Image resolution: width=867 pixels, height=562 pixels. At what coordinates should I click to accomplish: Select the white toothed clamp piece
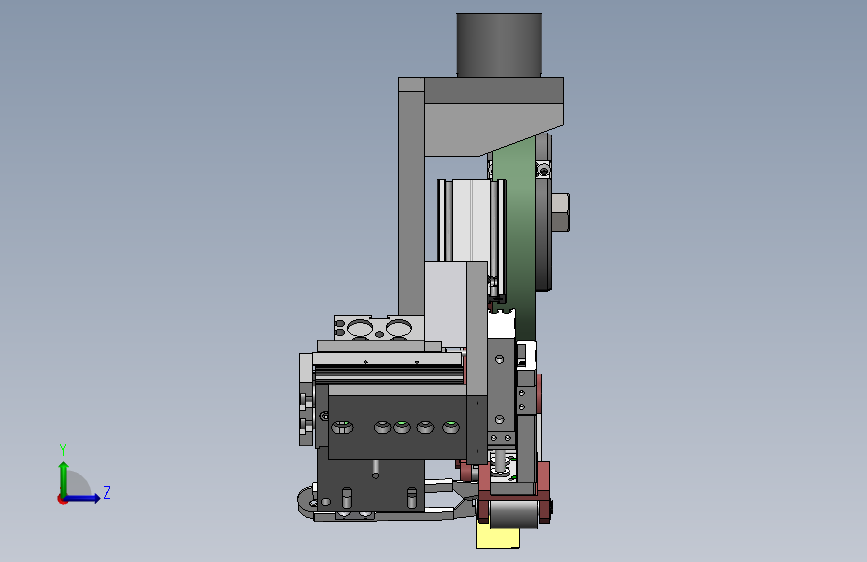(x=502, y=324)
